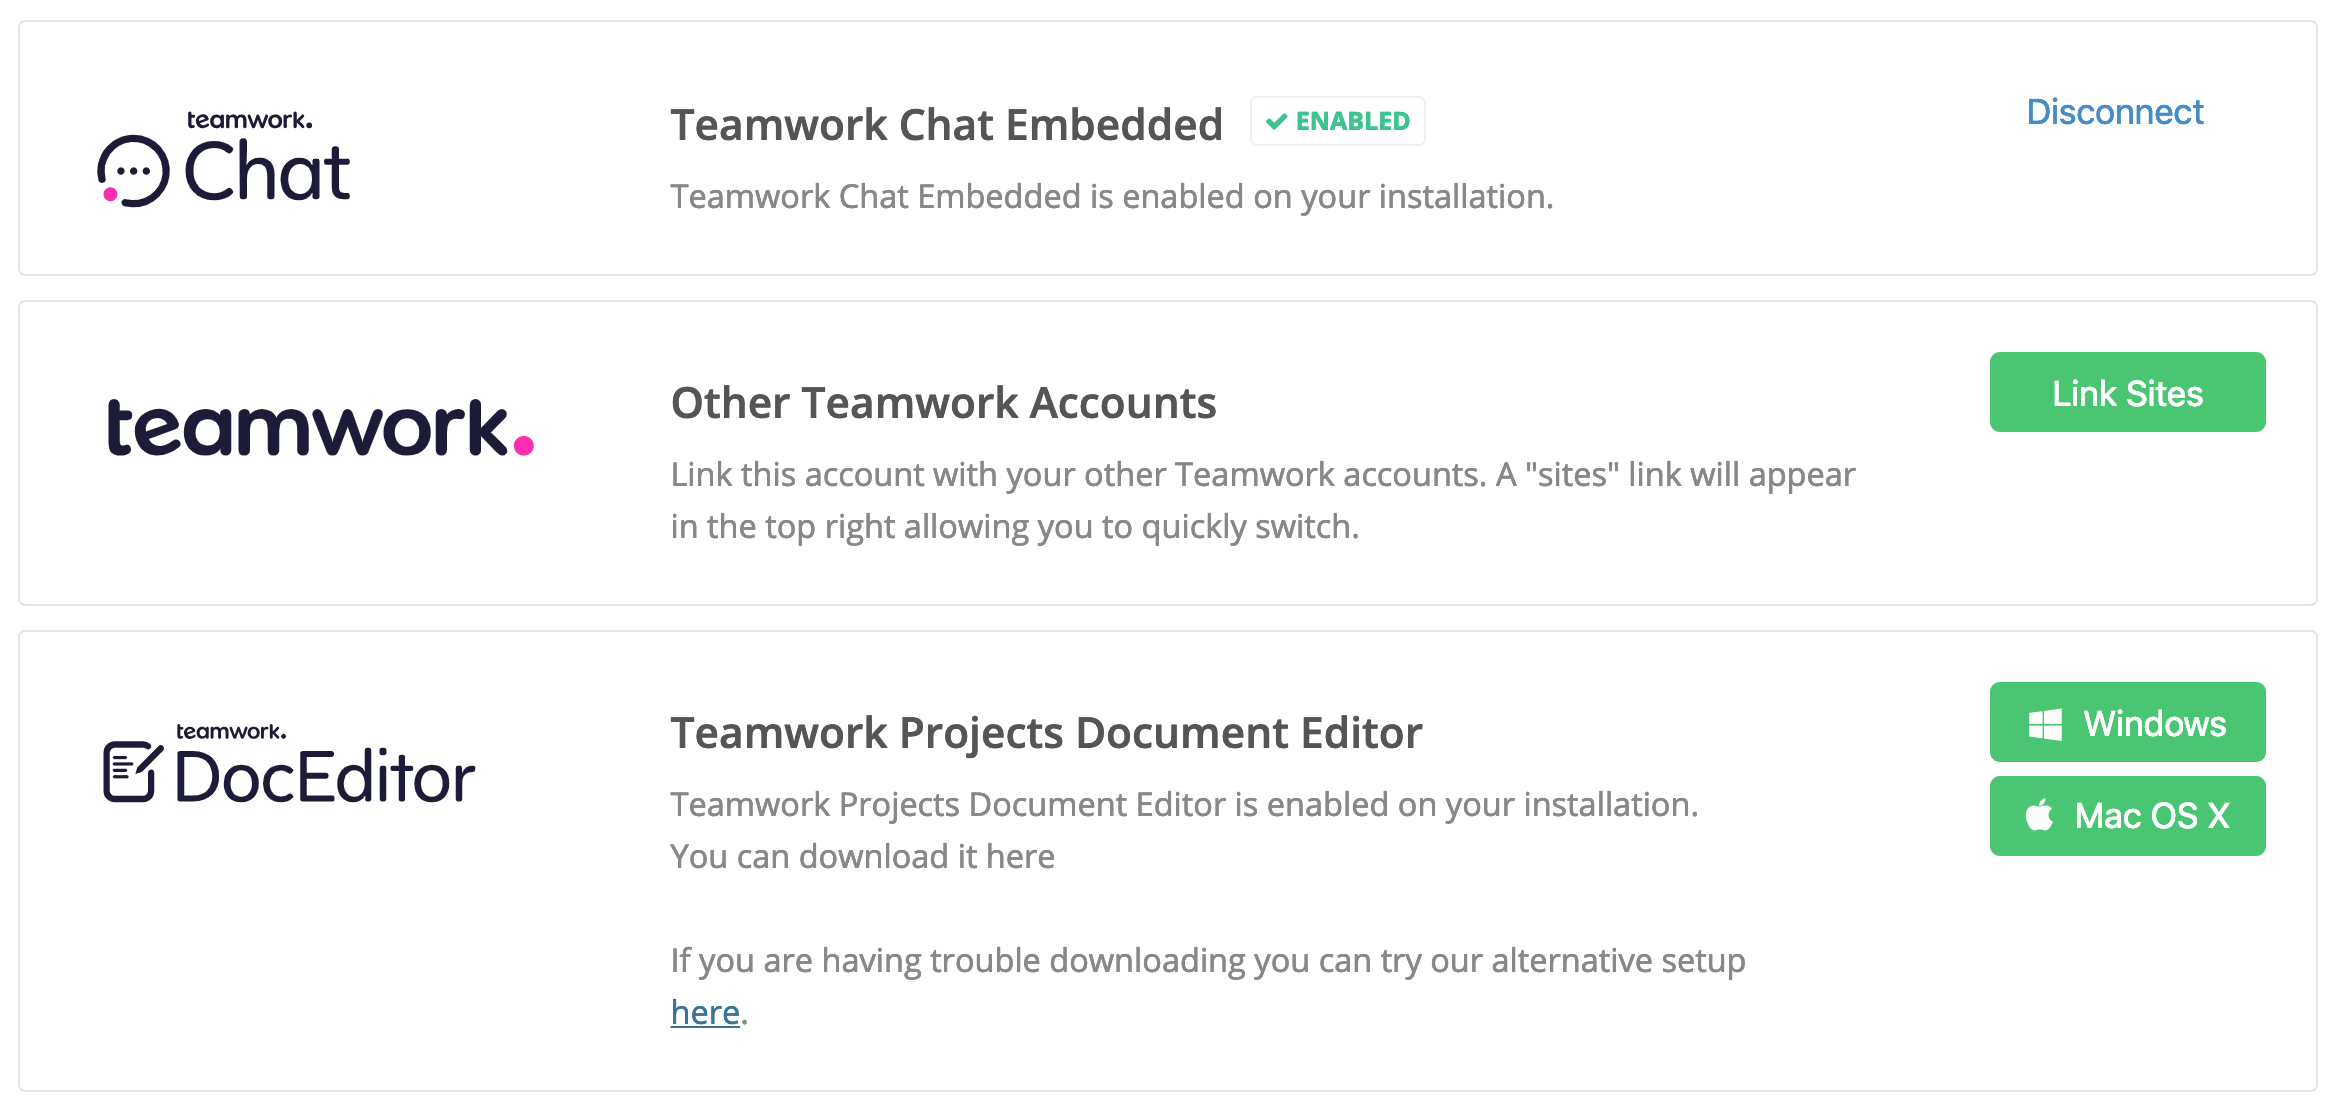2342x1112 pixels.
Task: Click the Chat Embedded enabled description text
Action: pos(1112,196)
